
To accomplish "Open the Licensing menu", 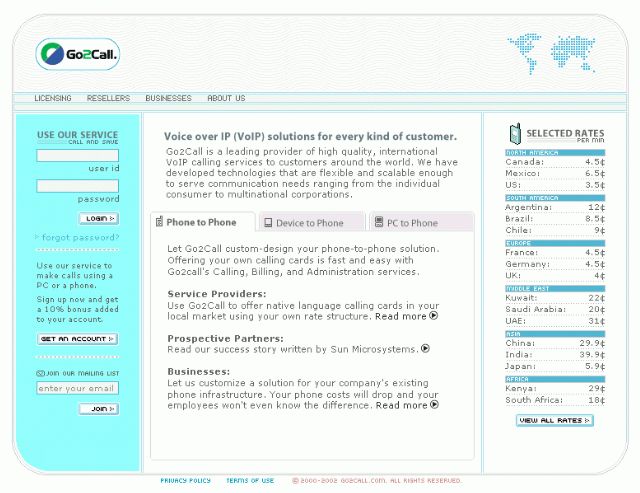I will [53, 98].
